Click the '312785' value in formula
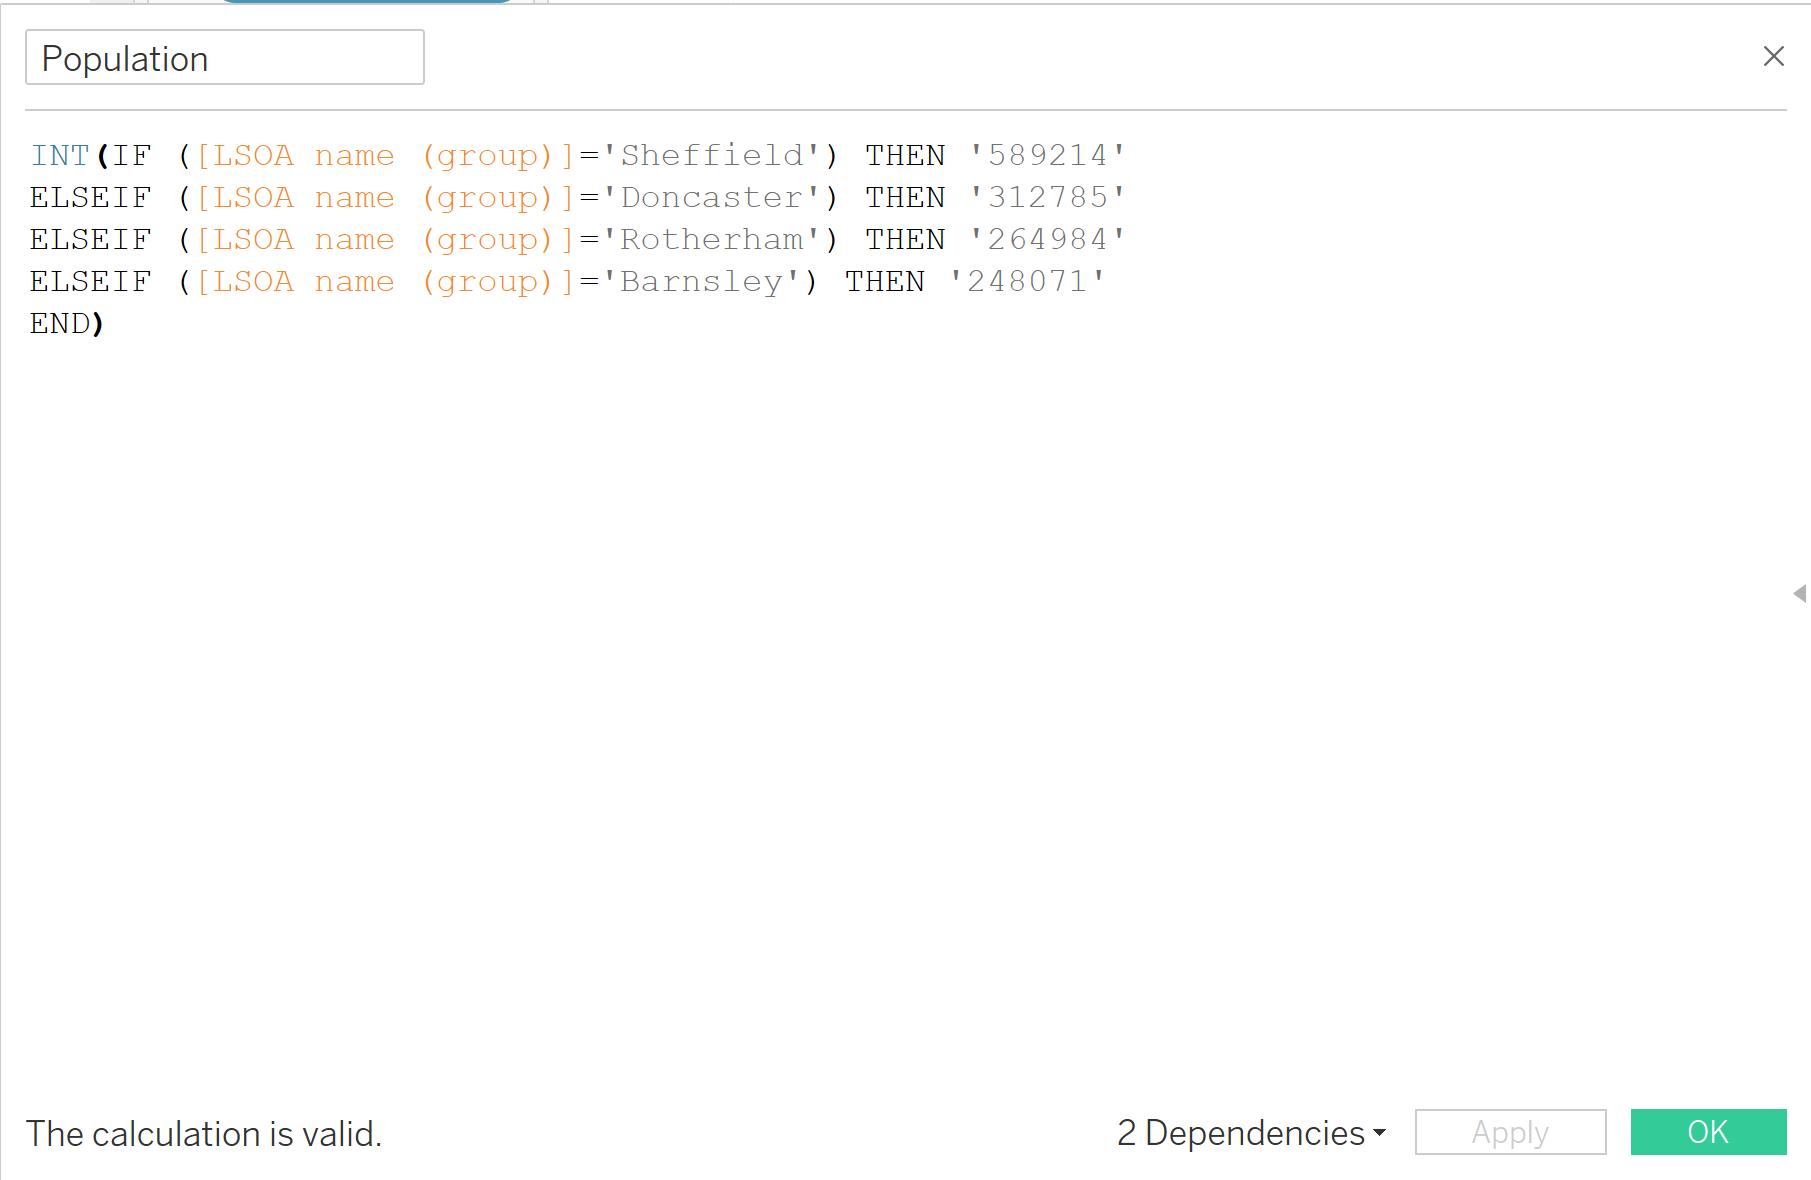This screenshot has height=1180, width=1811. coord(1047,197)
